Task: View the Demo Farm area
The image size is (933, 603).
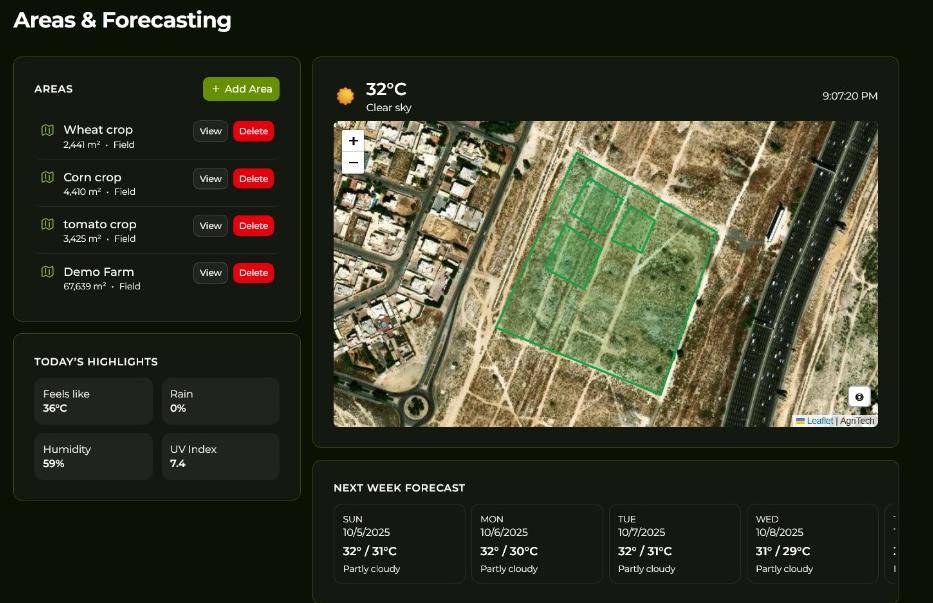Action: tap(210, 272)
